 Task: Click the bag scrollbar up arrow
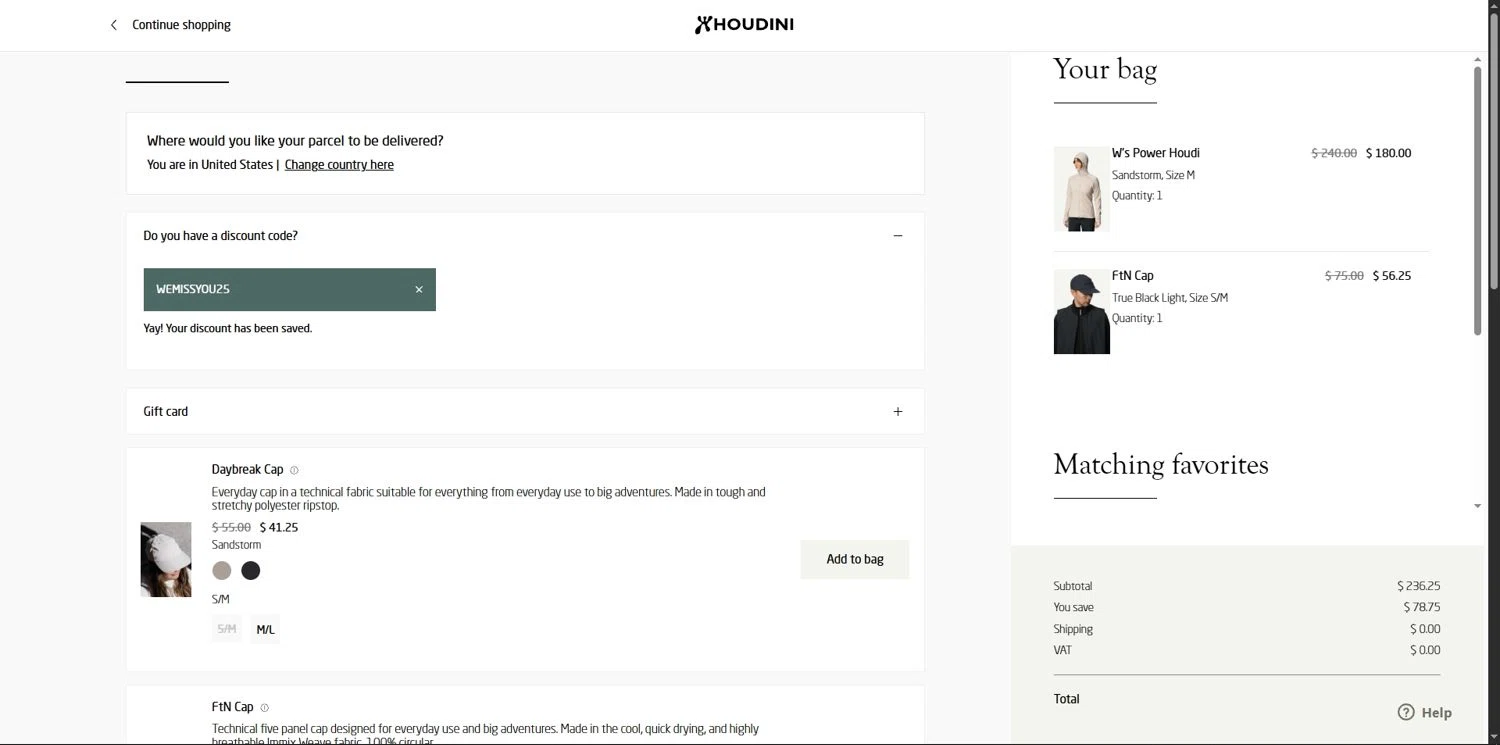coord(1478,60)
